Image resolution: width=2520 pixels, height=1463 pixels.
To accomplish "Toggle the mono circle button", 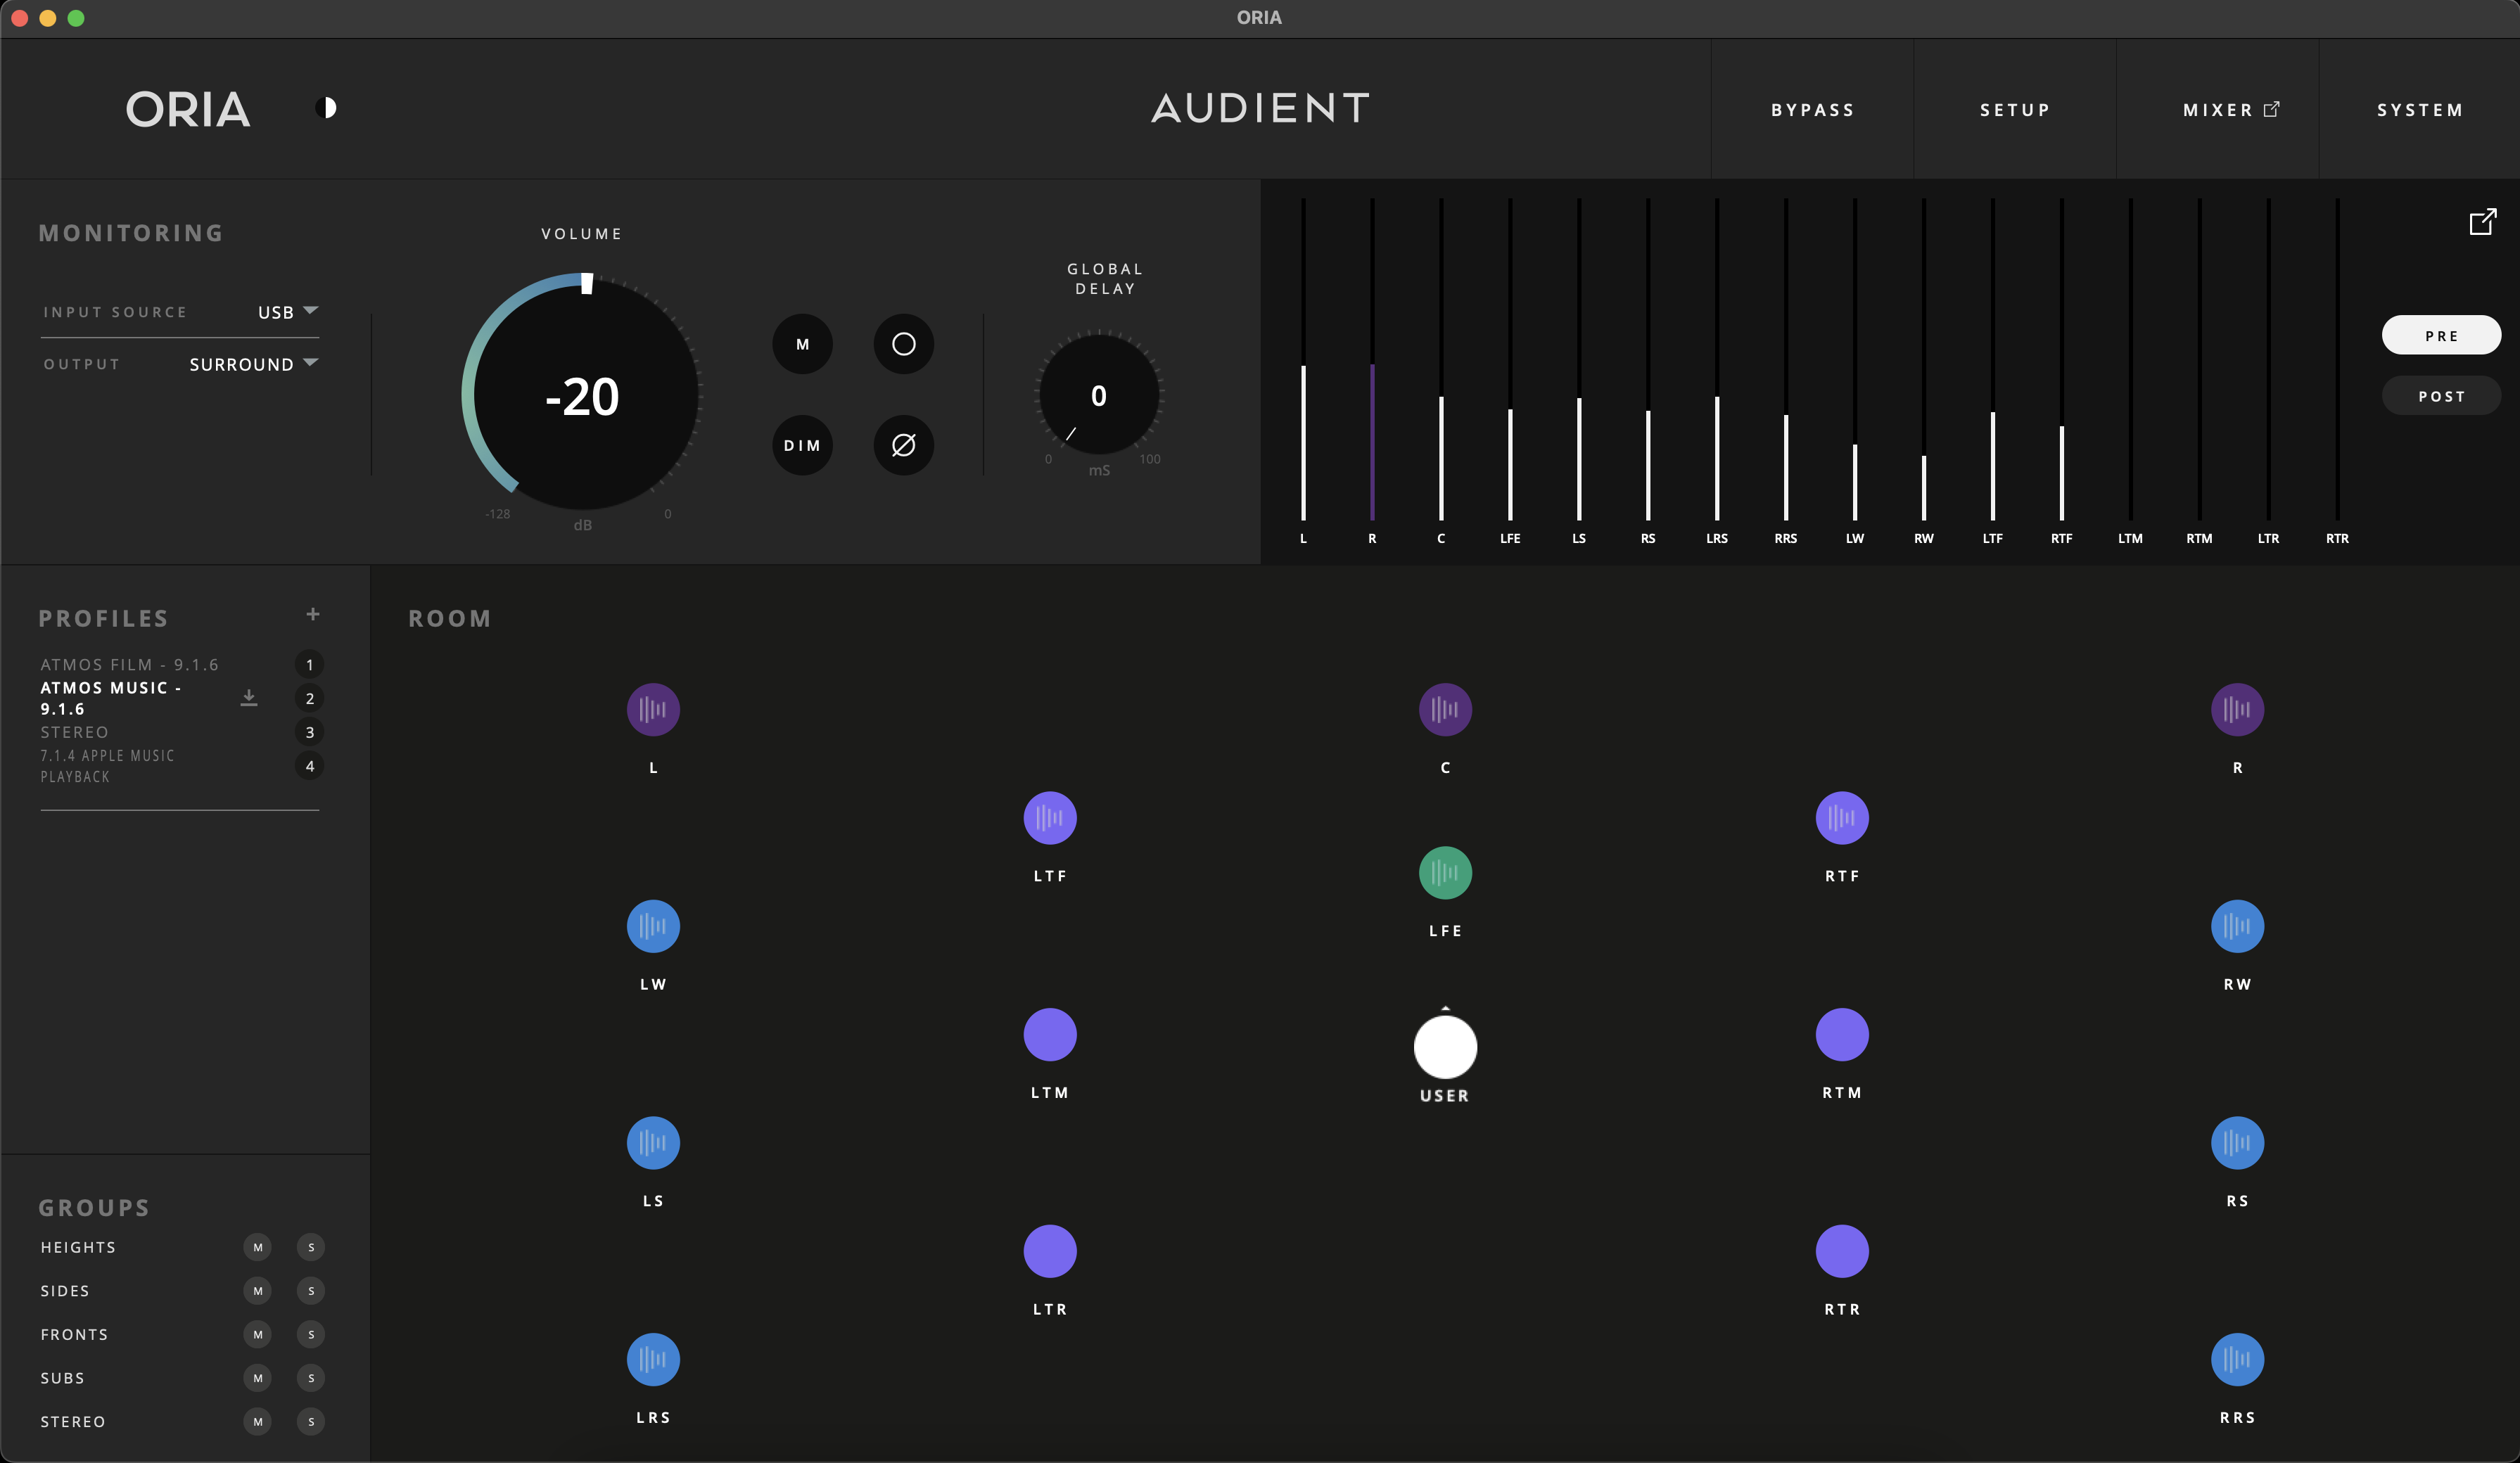I will point(904,344).
